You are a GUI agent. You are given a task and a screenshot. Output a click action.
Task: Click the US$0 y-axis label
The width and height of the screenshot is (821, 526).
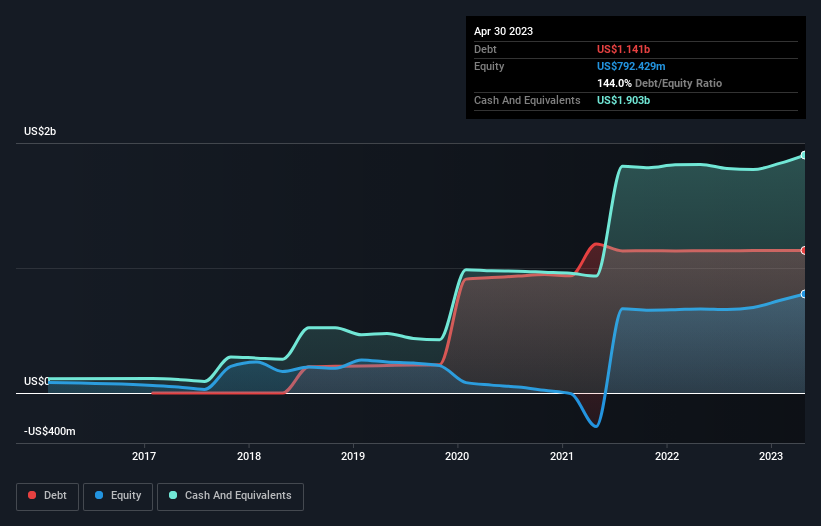point(37,381)
